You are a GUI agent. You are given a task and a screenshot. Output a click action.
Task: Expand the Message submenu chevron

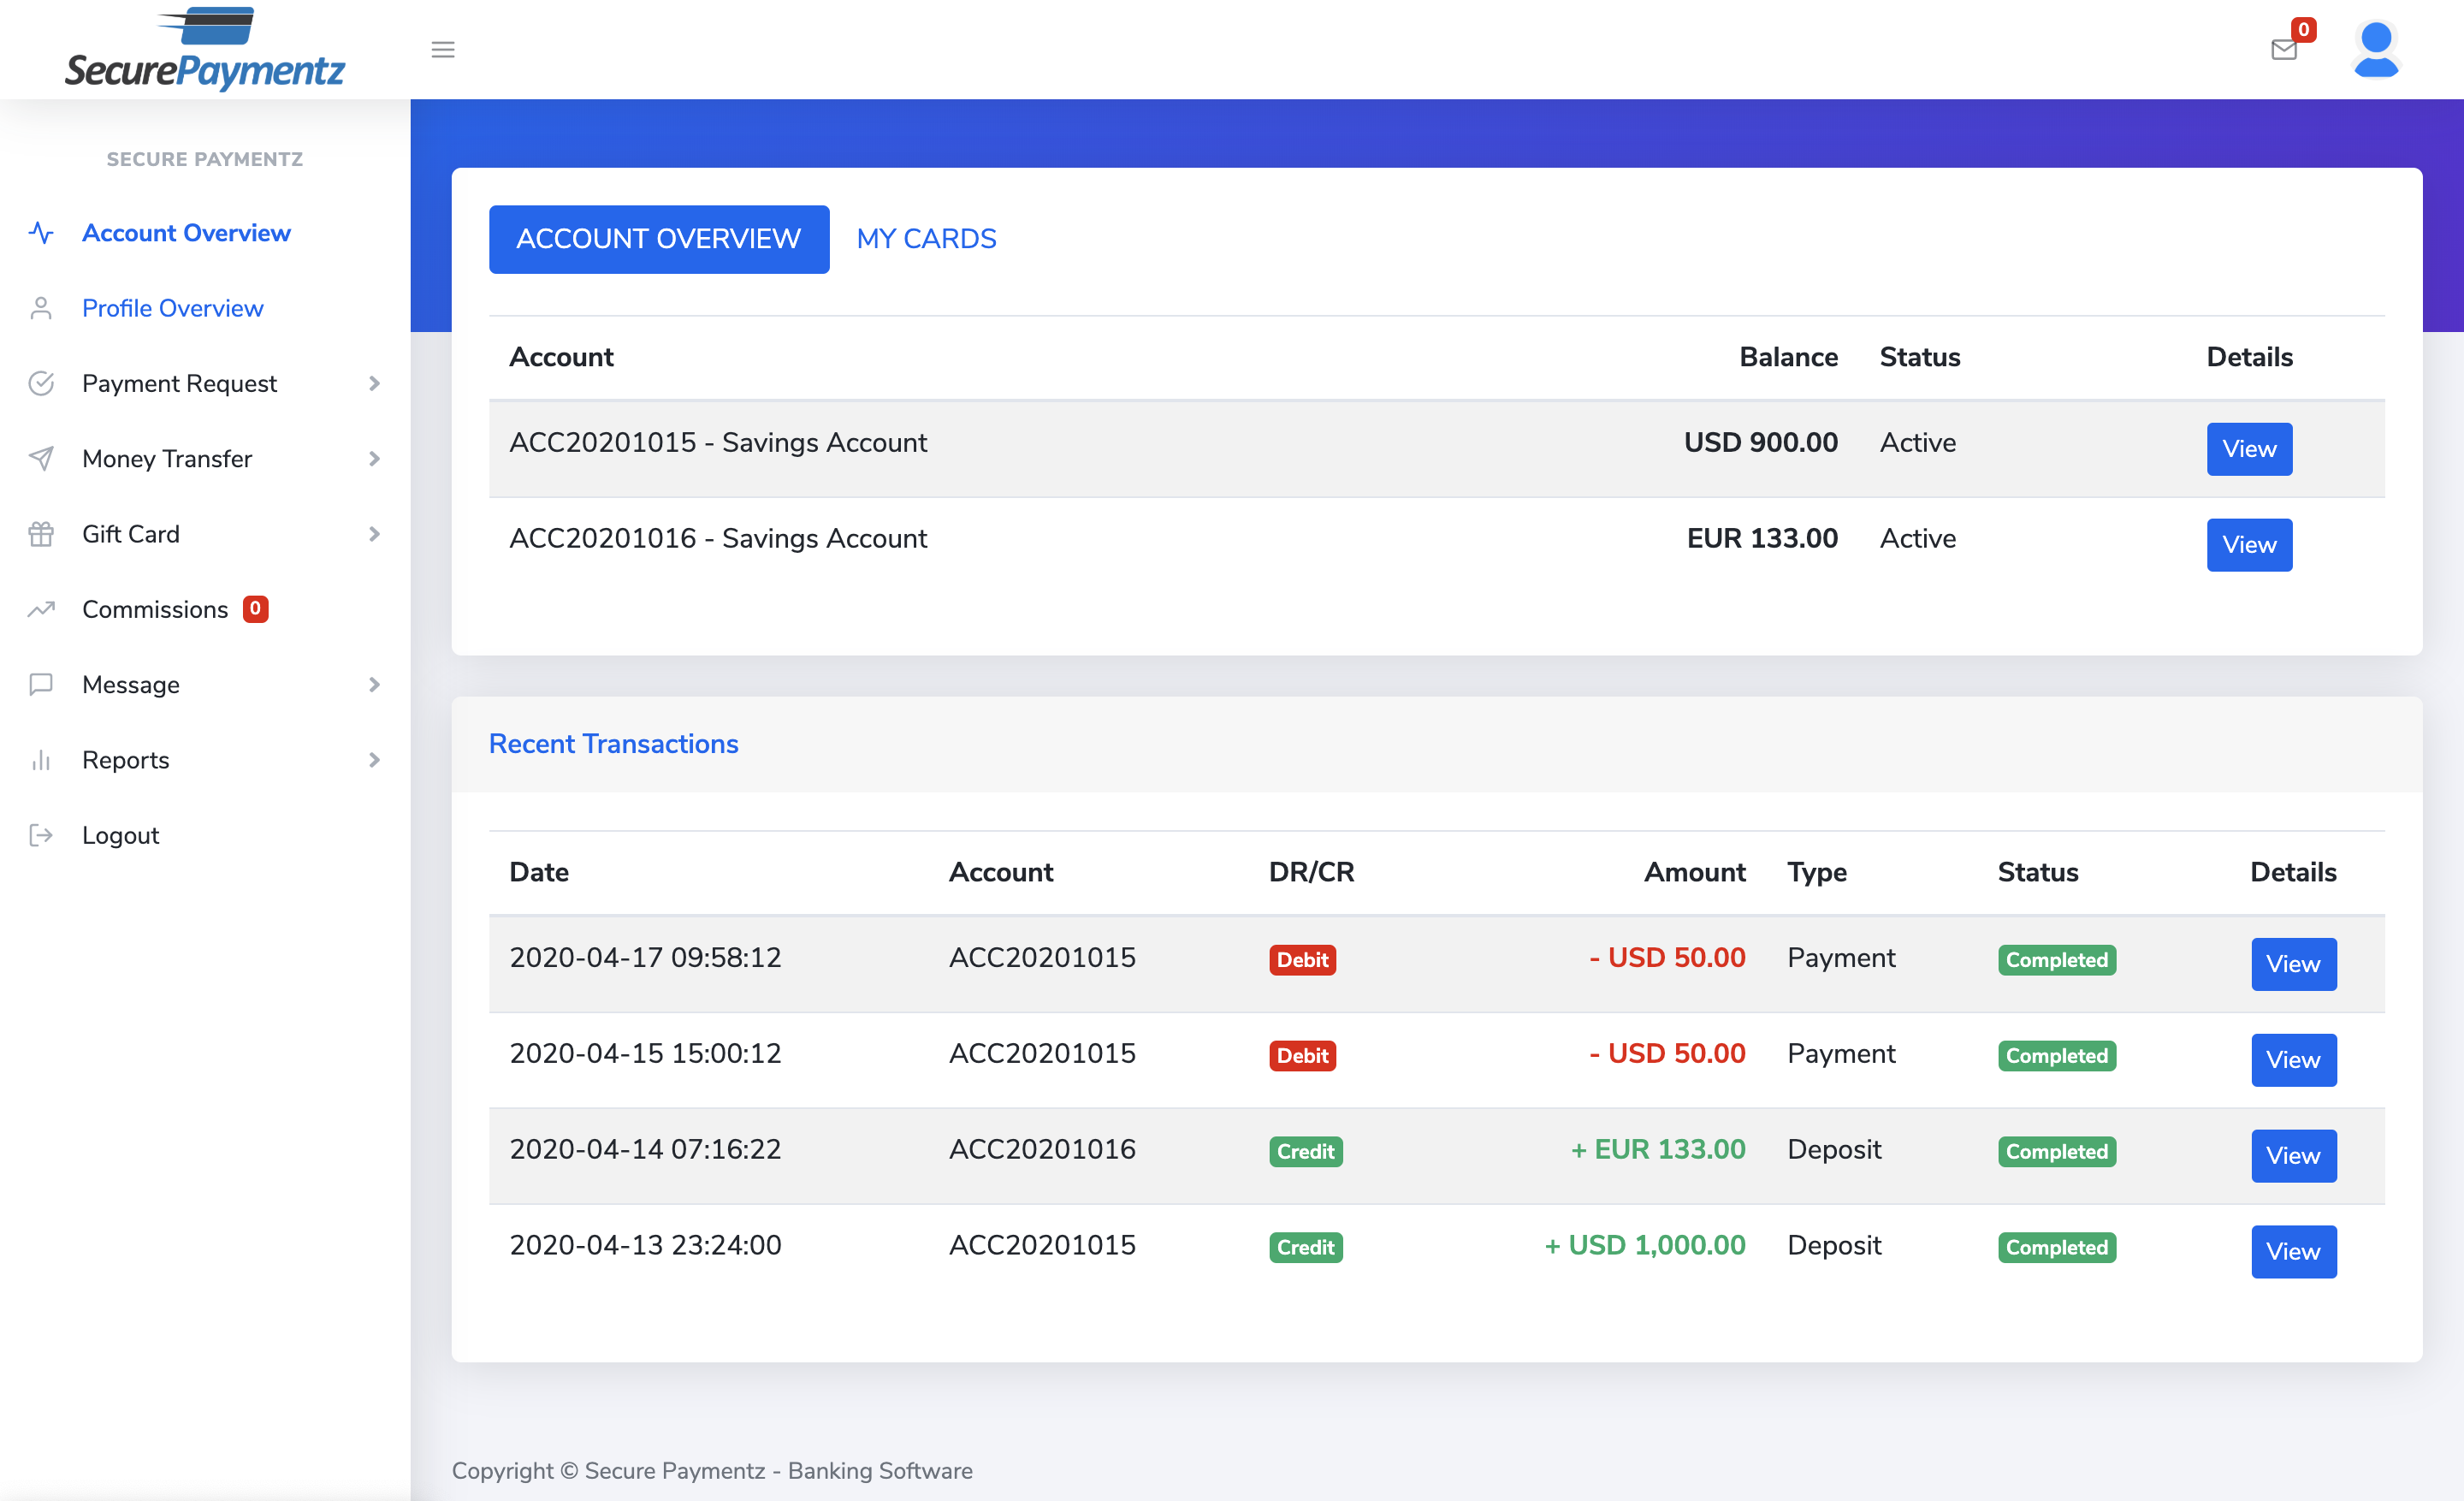[374, 684]
